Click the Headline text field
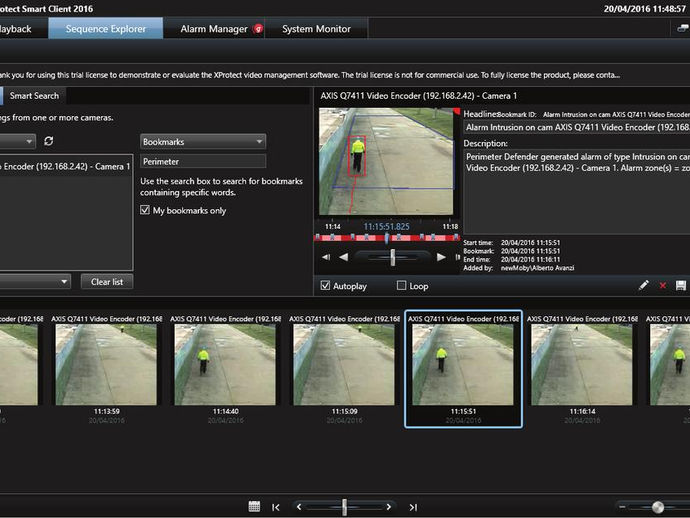 pos(577,127)
